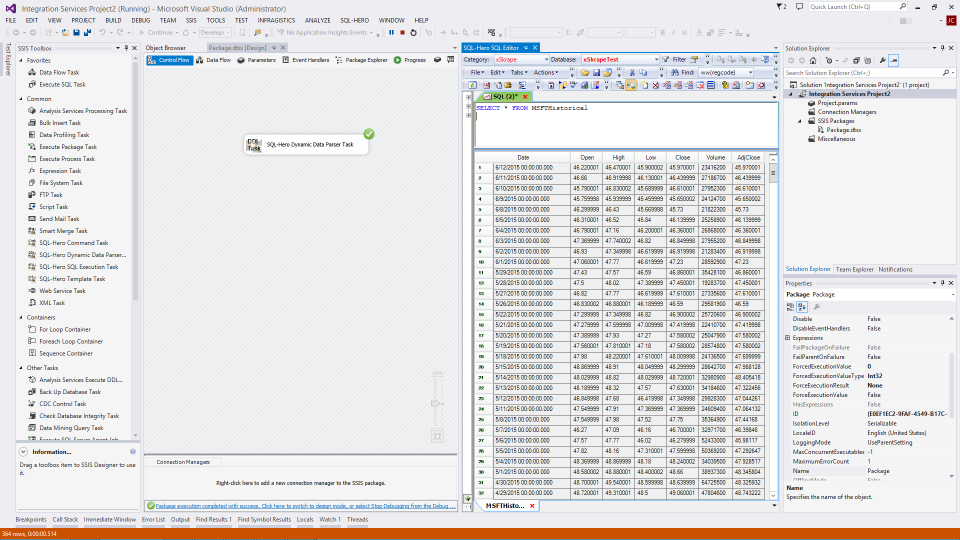Viewport: 960px width, 540px height.
Task: Click the Save icon in SQL-Hero editor toolbar
Action: (596, 72)
